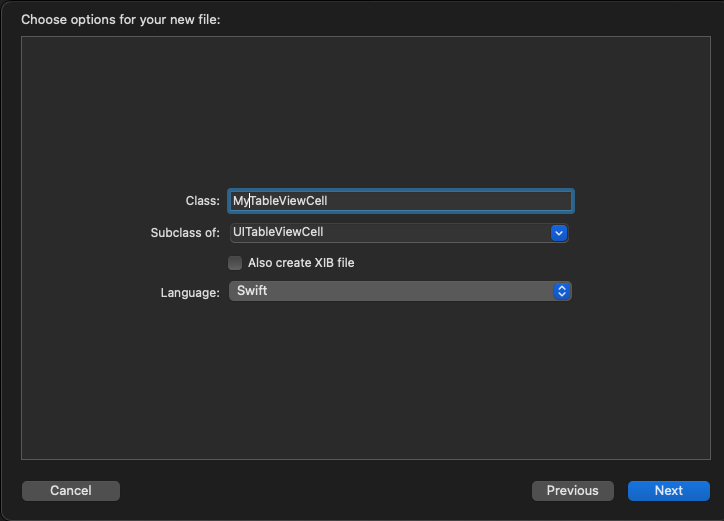Click the 'Class:' label
The height and width of the screenshot is (521, 724).
[203, 201]
